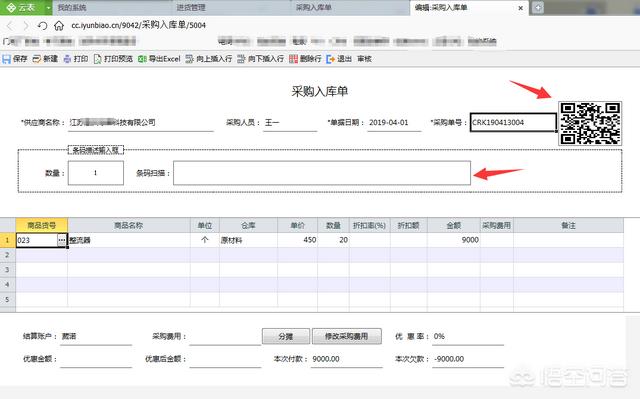
Task: Click 本次付款 field 9000.00
Action: 347,359
